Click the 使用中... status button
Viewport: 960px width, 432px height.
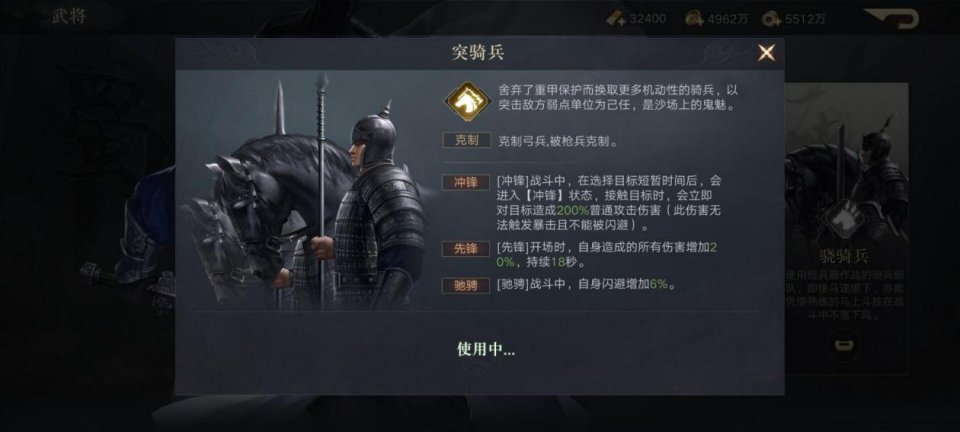486,349
